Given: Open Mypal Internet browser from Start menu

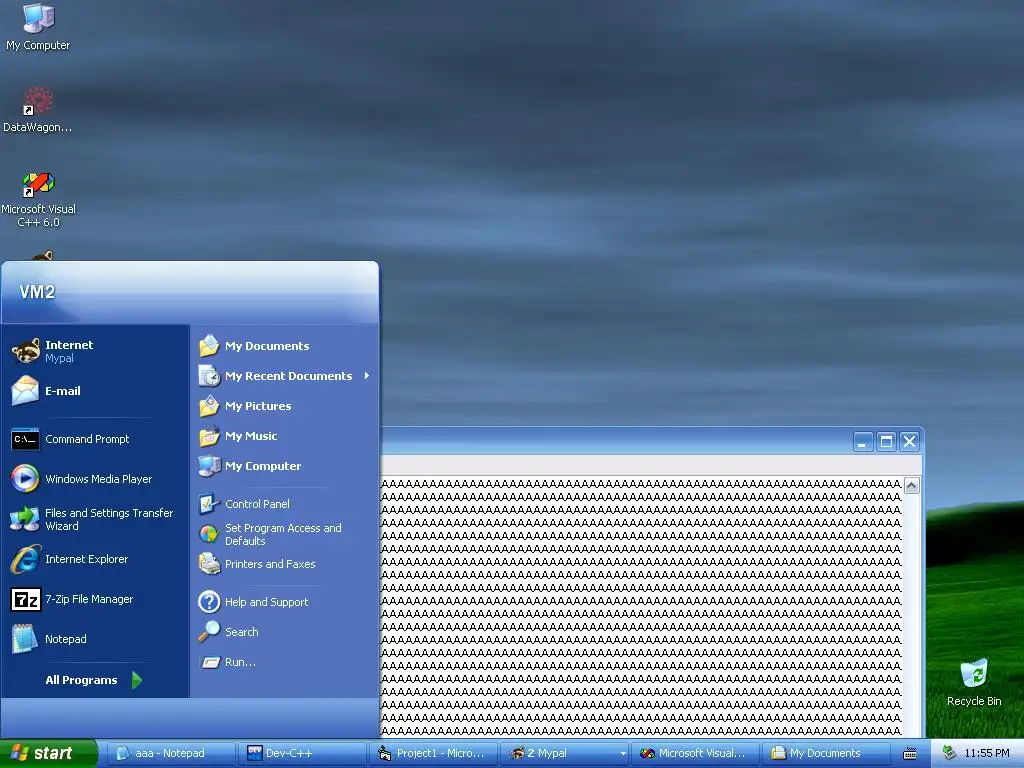Looking at the screenshot, I should pyautogui.click(x=95, y=351).
